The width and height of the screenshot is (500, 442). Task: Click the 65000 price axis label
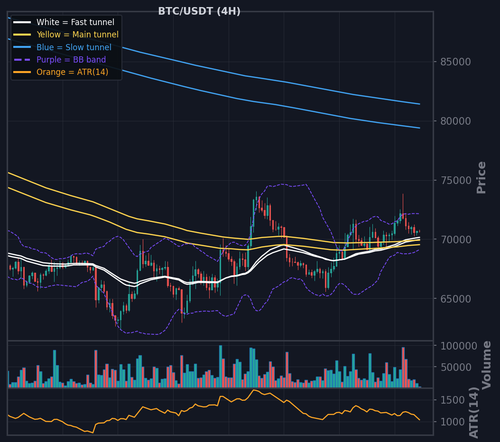(455, 299)
